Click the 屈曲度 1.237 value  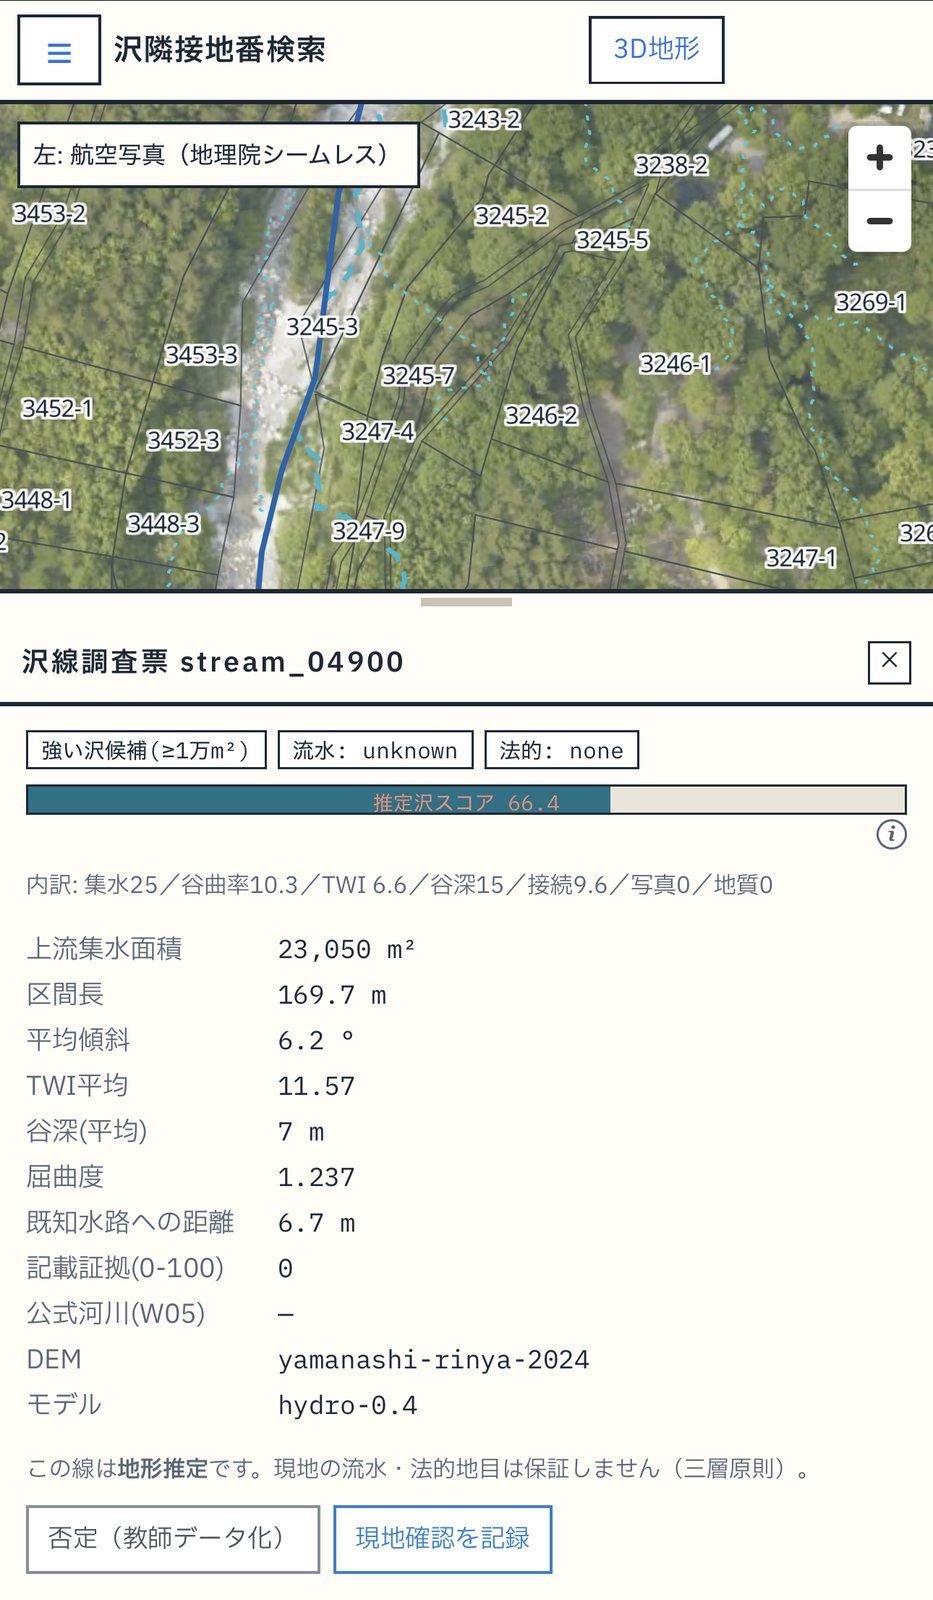click(316, 1177)
